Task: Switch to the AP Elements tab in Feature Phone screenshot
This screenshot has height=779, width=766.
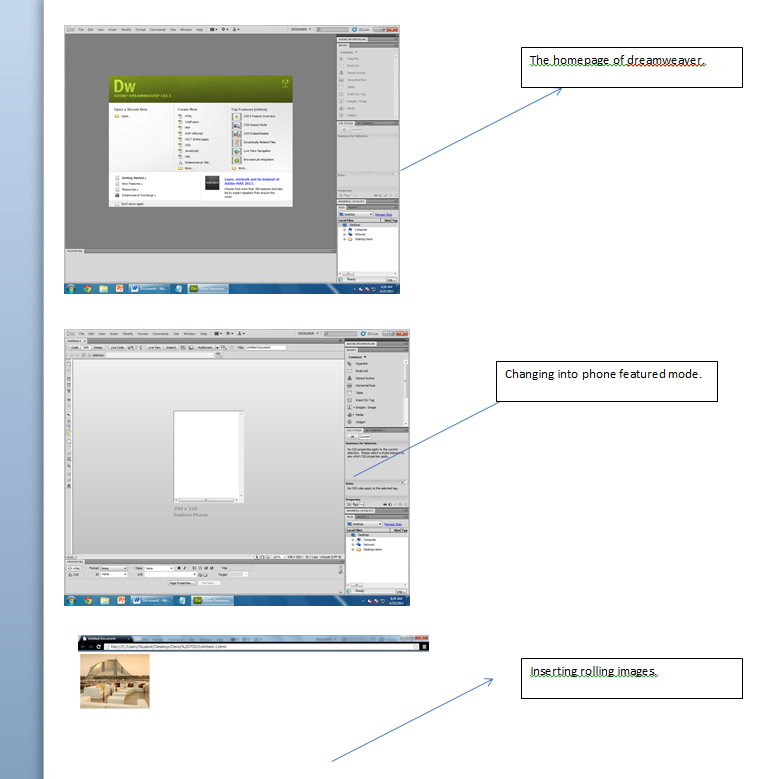Action: pyautogui.click(x=374, y=430)
